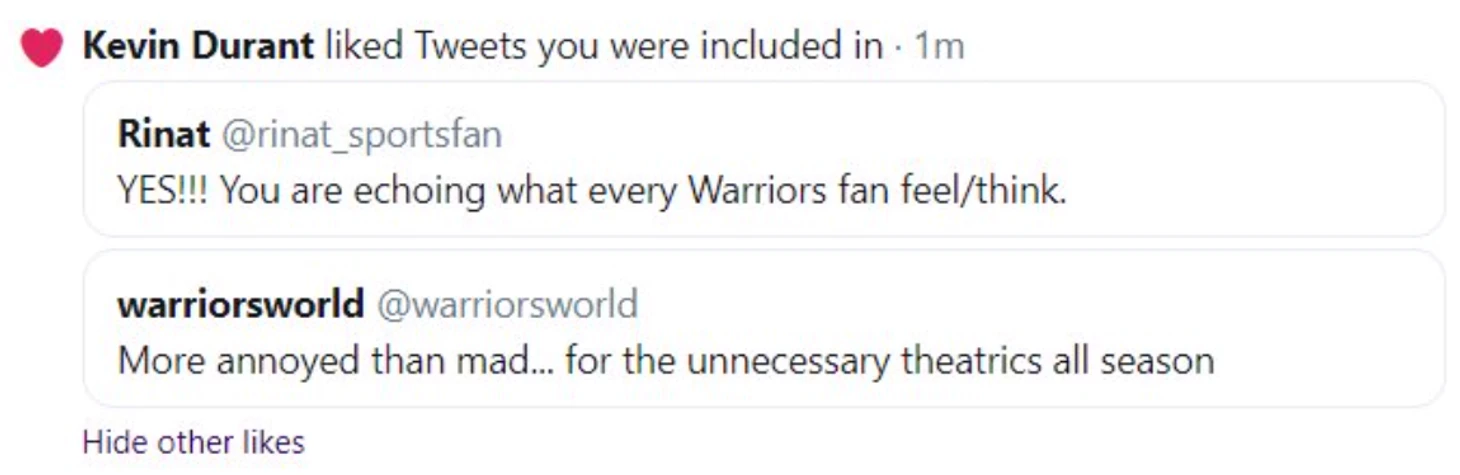Screen dimensions: 1460x475
Task: Click the @rinat_sportsfan handle
Action: pos(361,135)
